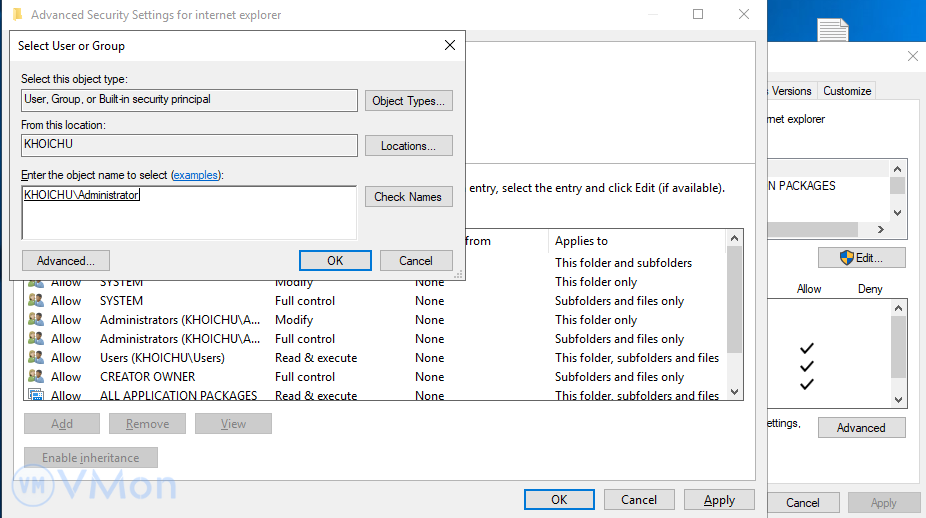Click the group icon of Users entry
Image resolution: width=926 pixels, height=518 pixels.
click(36, 358)
